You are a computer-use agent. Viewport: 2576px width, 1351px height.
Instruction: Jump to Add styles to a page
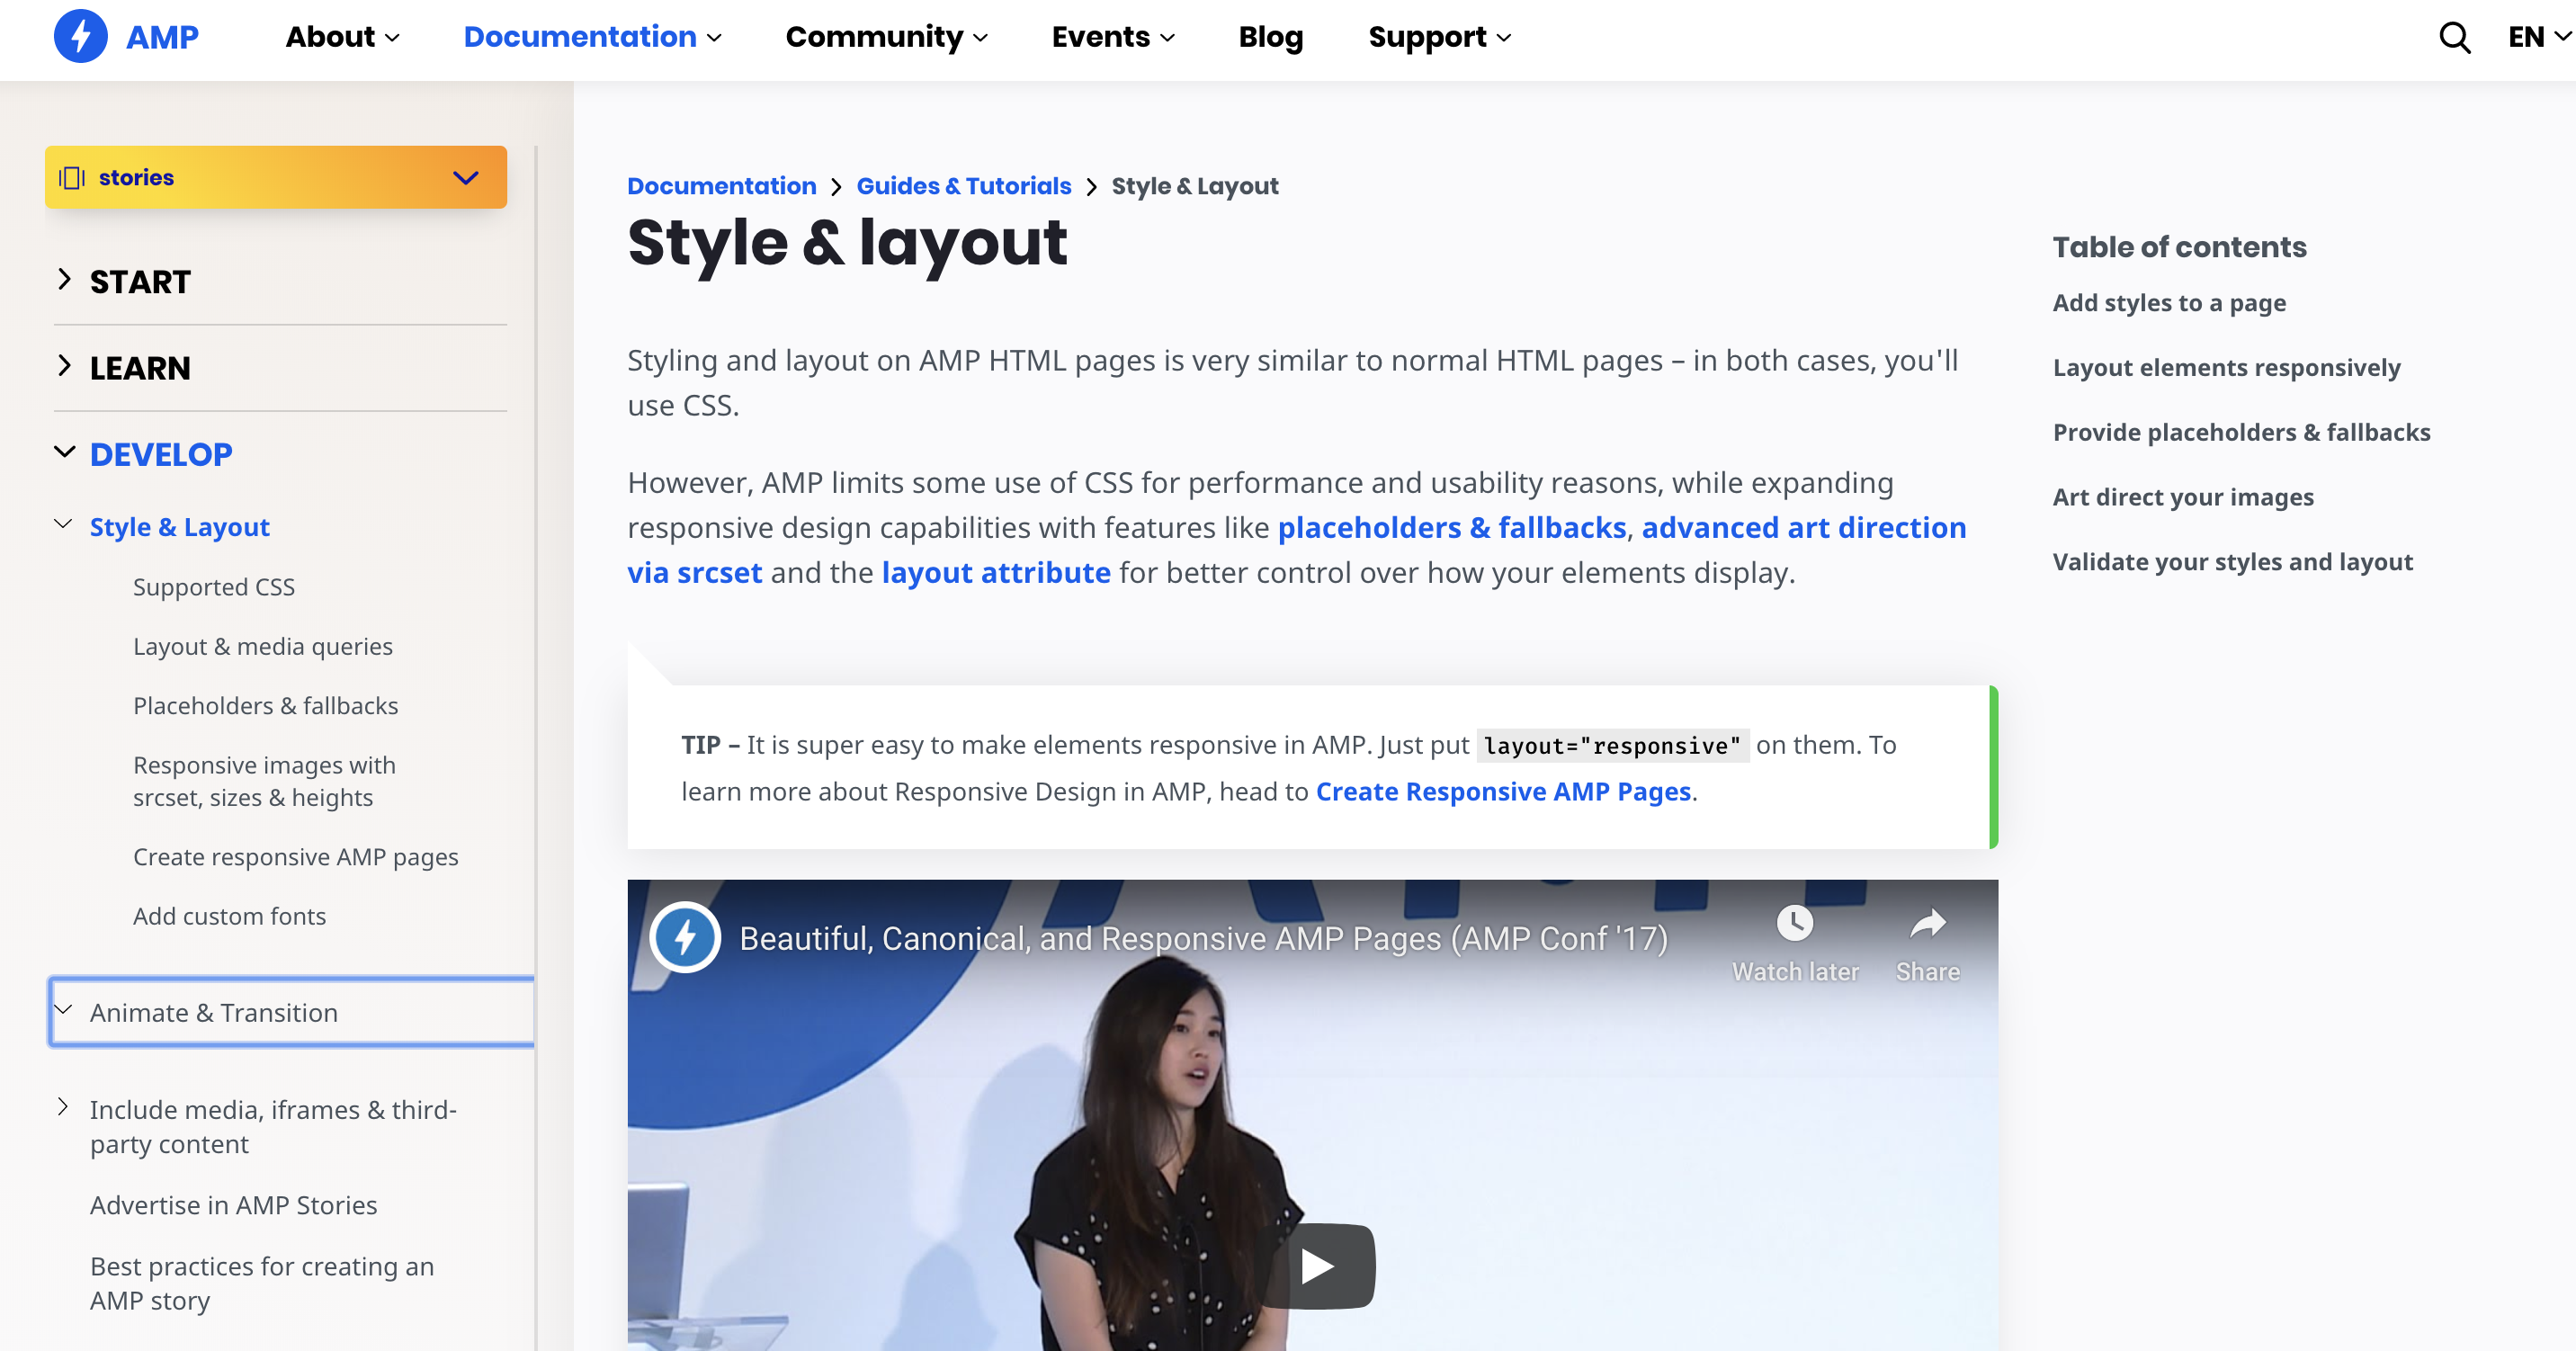[x=2169, y=302]
